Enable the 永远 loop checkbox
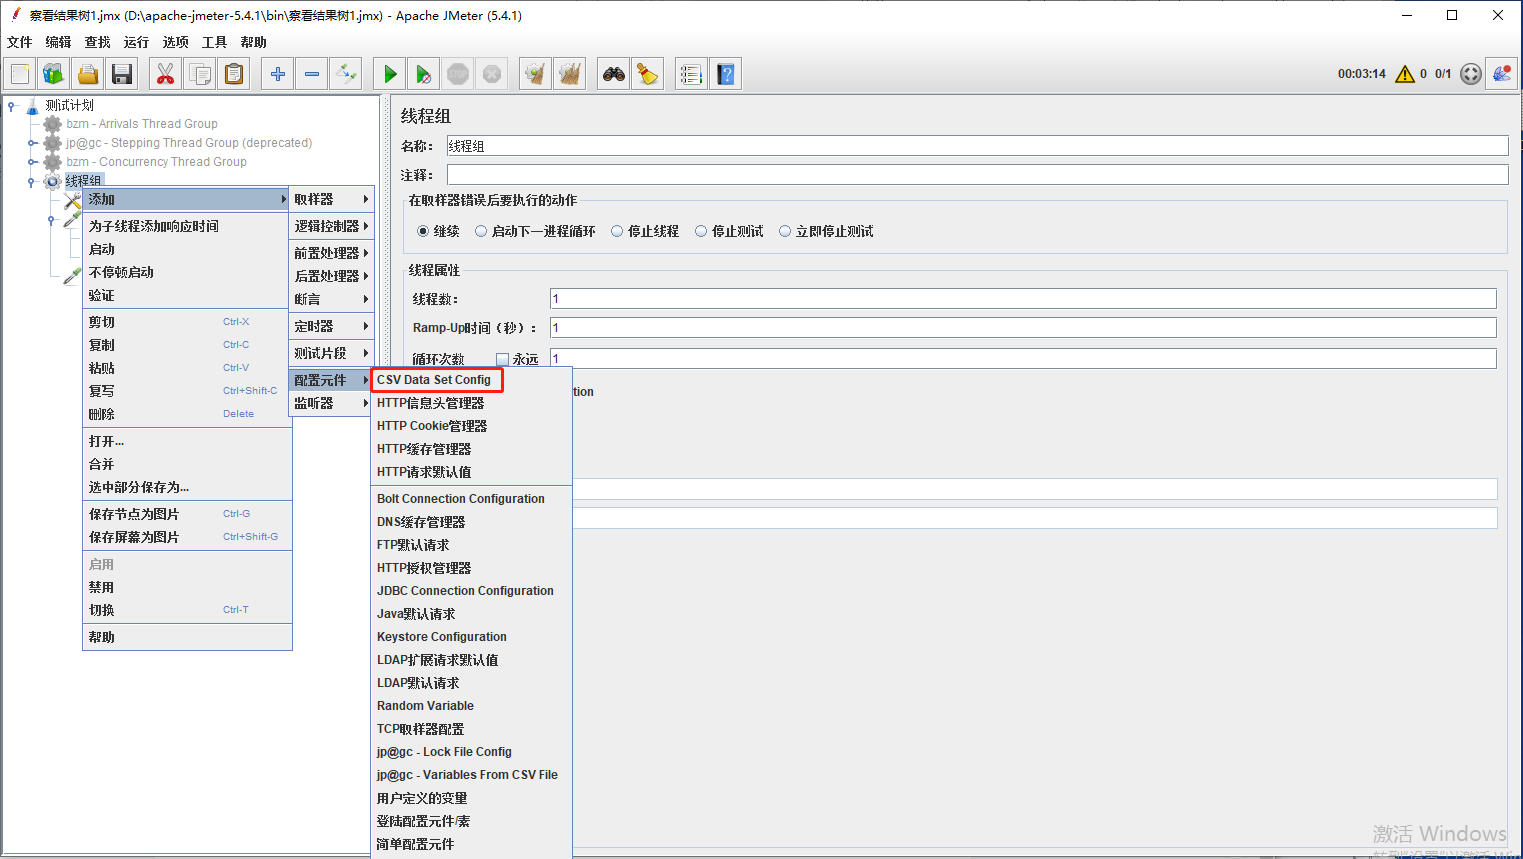Viewport: 1523px width, 859px height. [503, 359]
